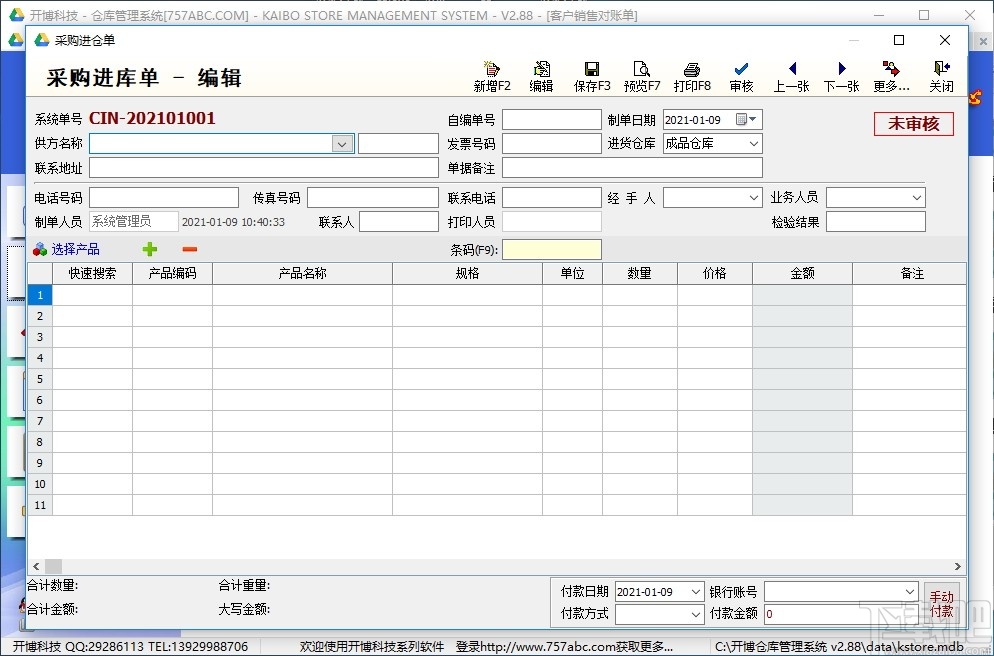This screenshot has width=994, height=656.
Task: Click the supplier code field beside 供方名称
Action: click(x=398, y=144)
